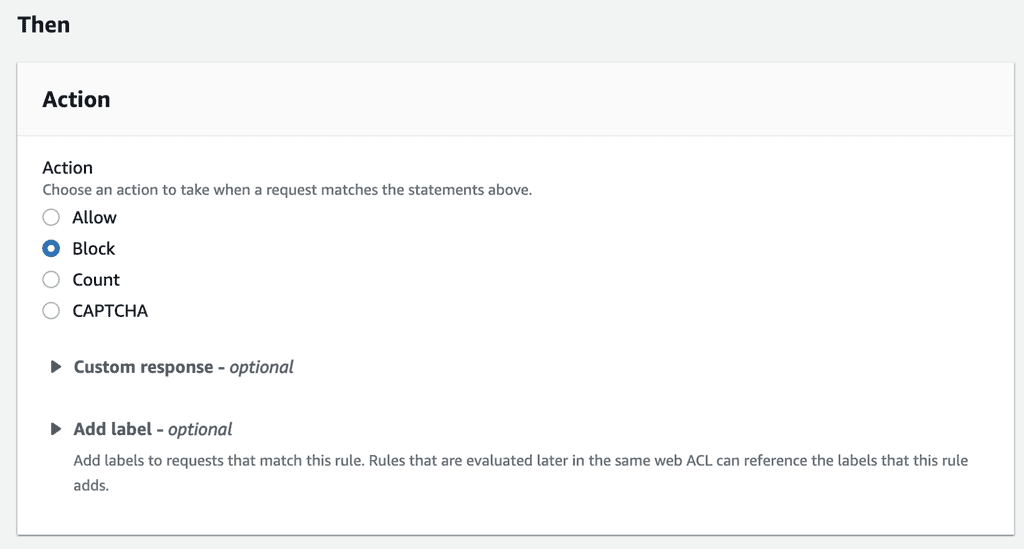Expand Add label using its triangle arrow

(56, 429)
